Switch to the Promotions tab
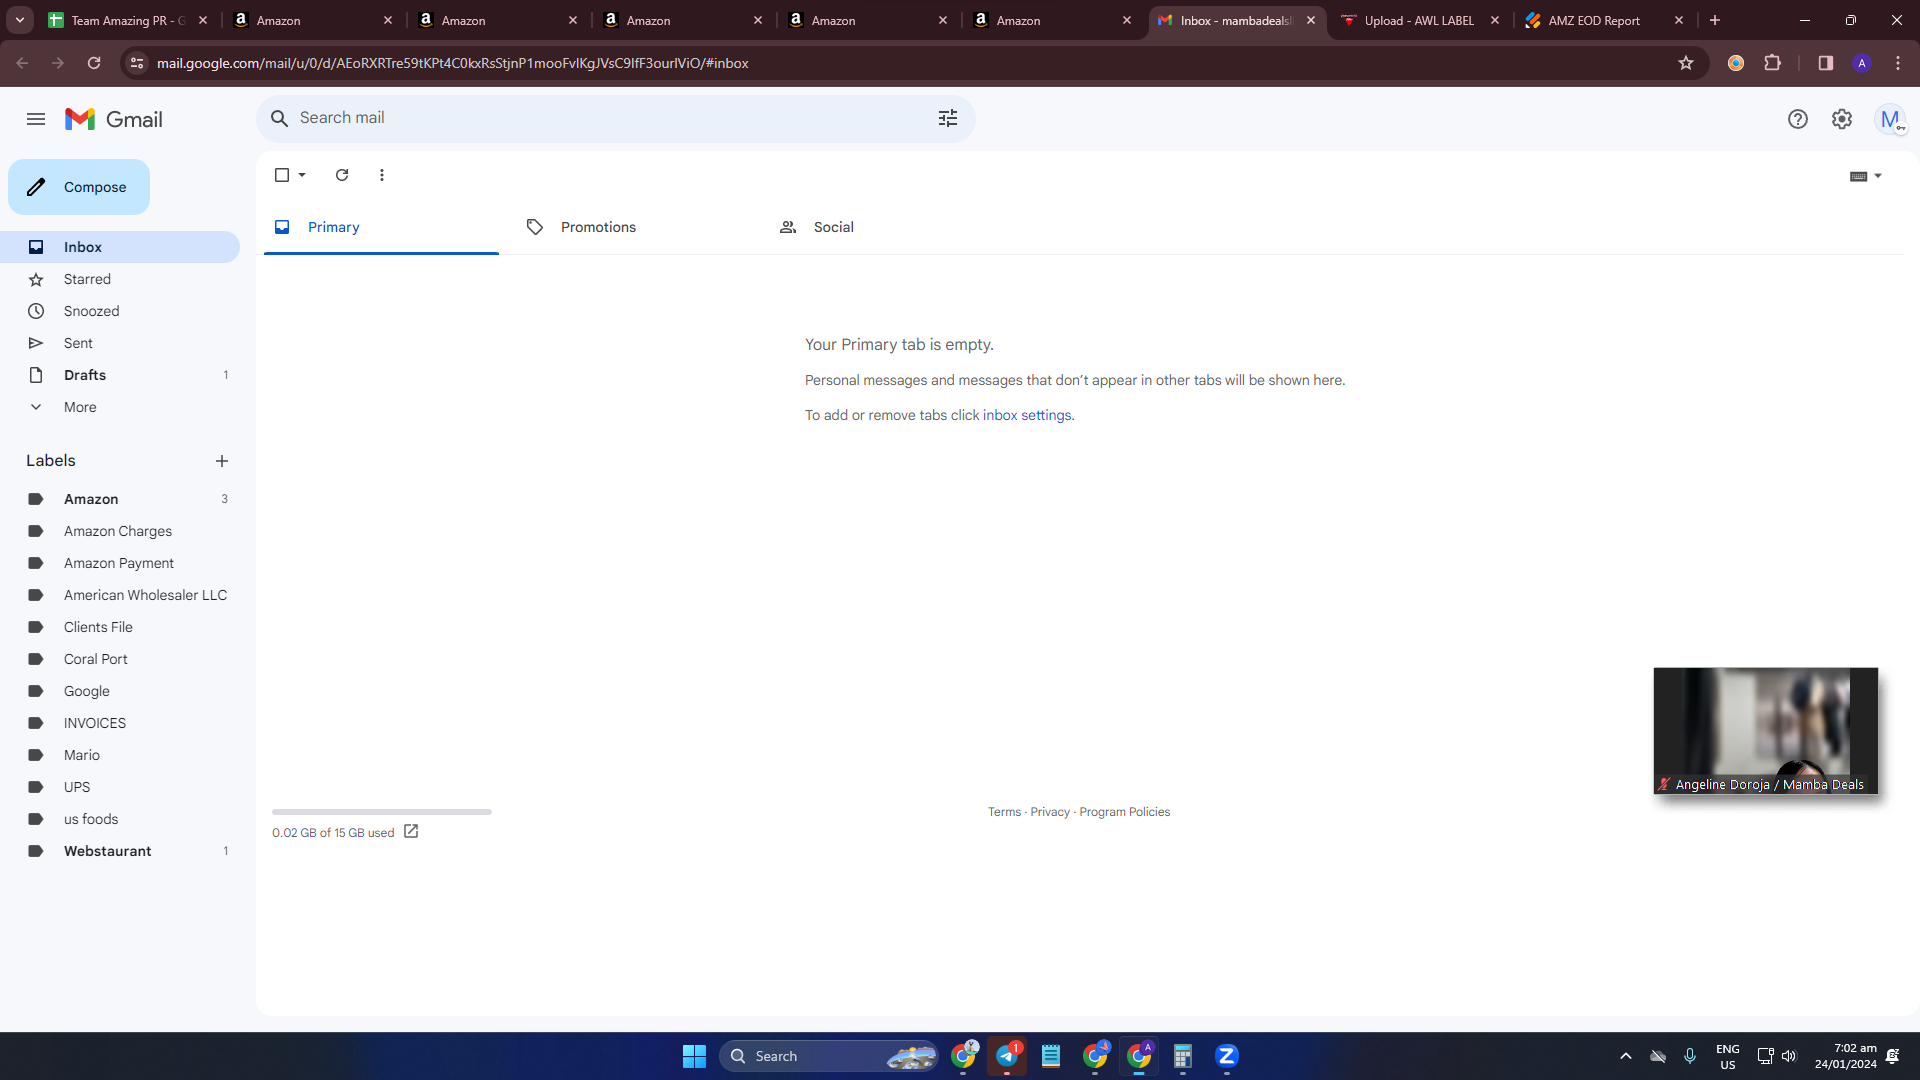This screenshot has height=1080, width=1920. pyautogui.click(x=634, y=227)
